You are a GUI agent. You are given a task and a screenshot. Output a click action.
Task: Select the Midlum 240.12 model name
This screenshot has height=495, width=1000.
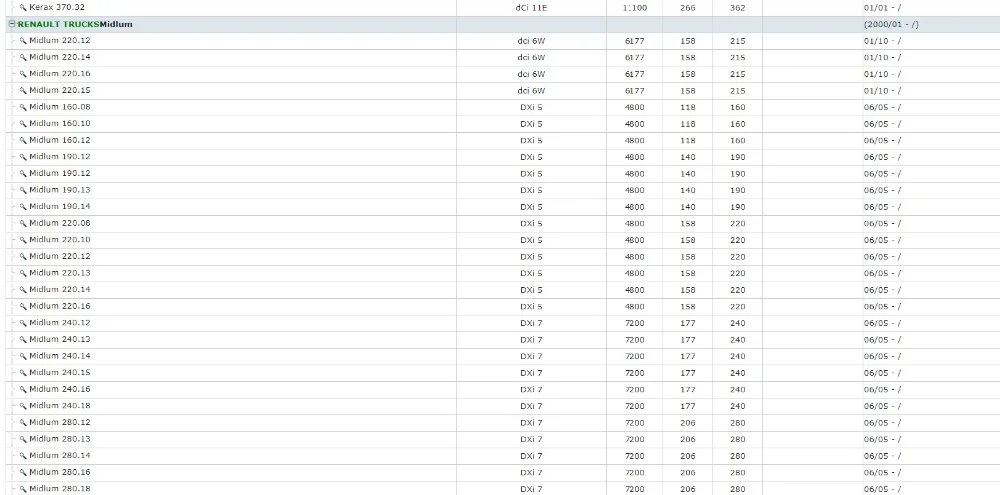coord(60,322)
